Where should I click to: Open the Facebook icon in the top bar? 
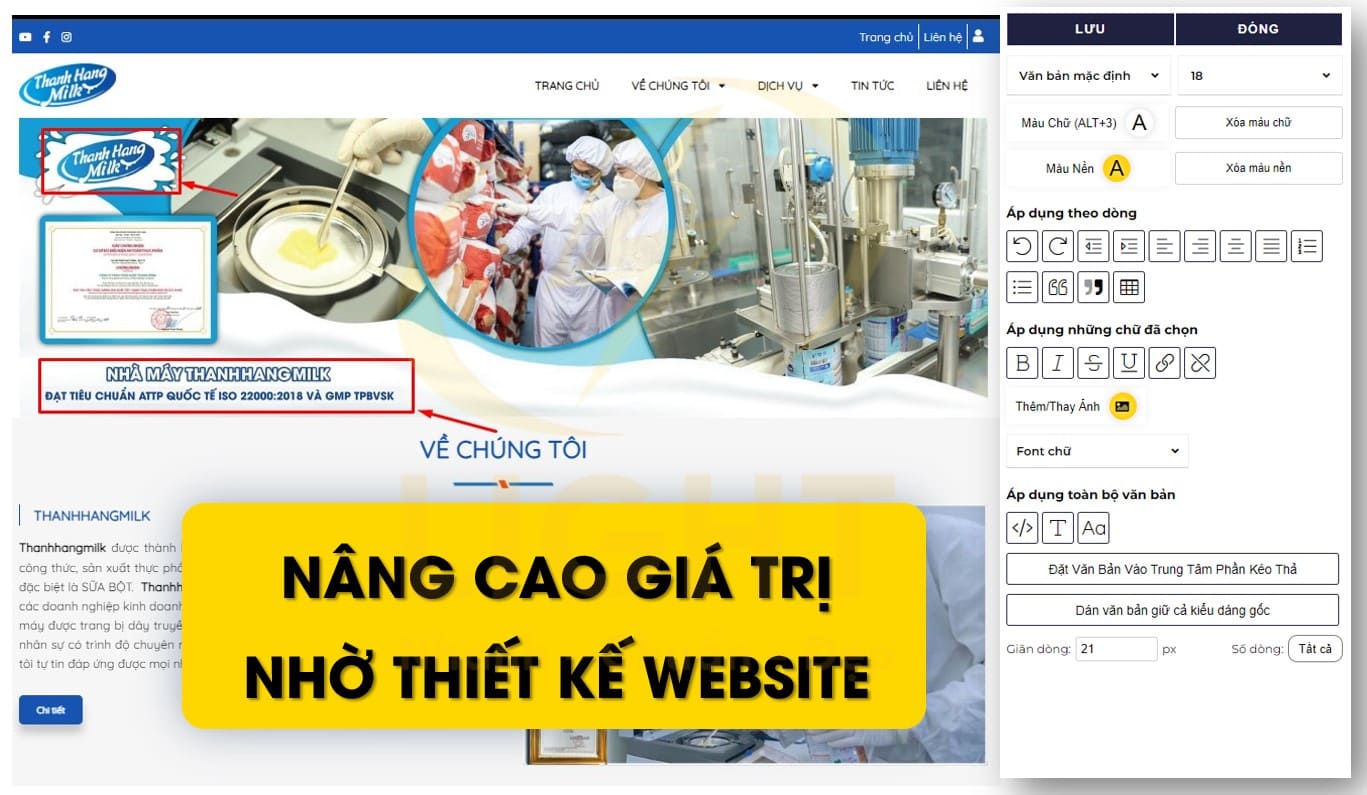coord(46,37)
